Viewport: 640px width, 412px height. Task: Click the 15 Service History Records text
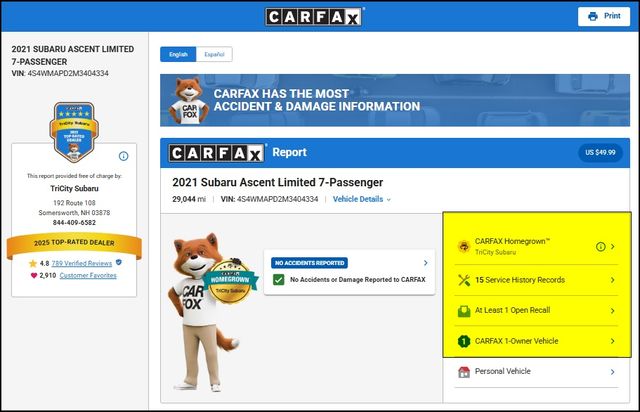(x=520, y=280)
